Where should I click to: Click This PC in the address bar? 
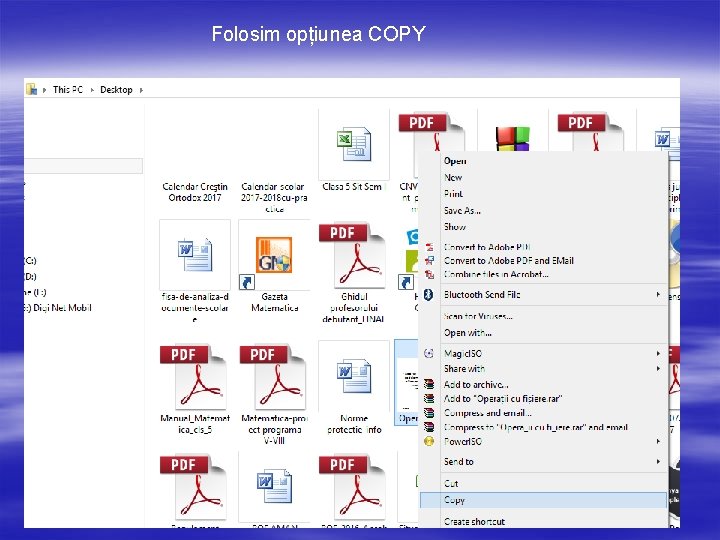click(x=68, y=90)
